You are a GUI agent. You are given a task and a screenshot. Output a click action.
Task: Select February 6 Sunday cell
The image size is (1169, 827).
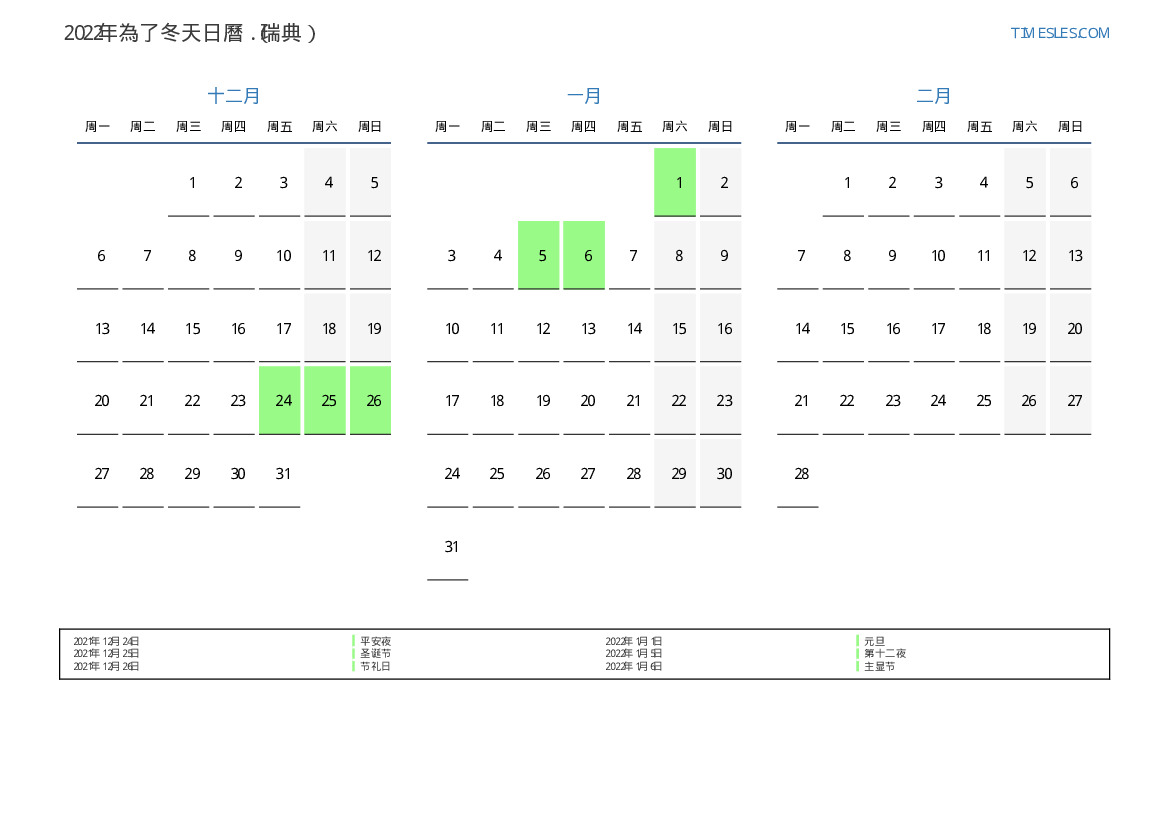pos(1071,183)
